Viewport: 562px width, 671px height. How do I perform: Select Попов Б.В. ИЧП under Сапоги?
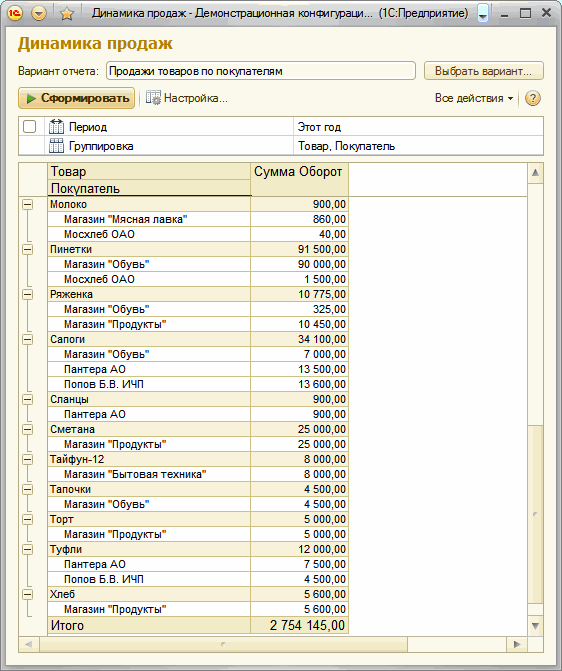(x=149, y=384)
